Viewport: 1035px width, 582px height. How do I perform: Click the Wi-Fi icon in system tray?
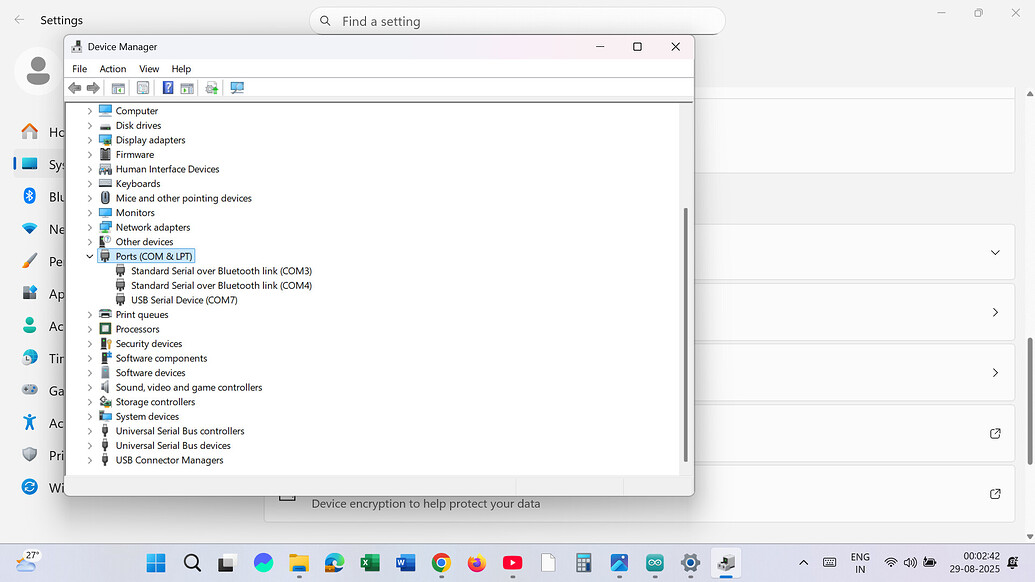(890, 563)
